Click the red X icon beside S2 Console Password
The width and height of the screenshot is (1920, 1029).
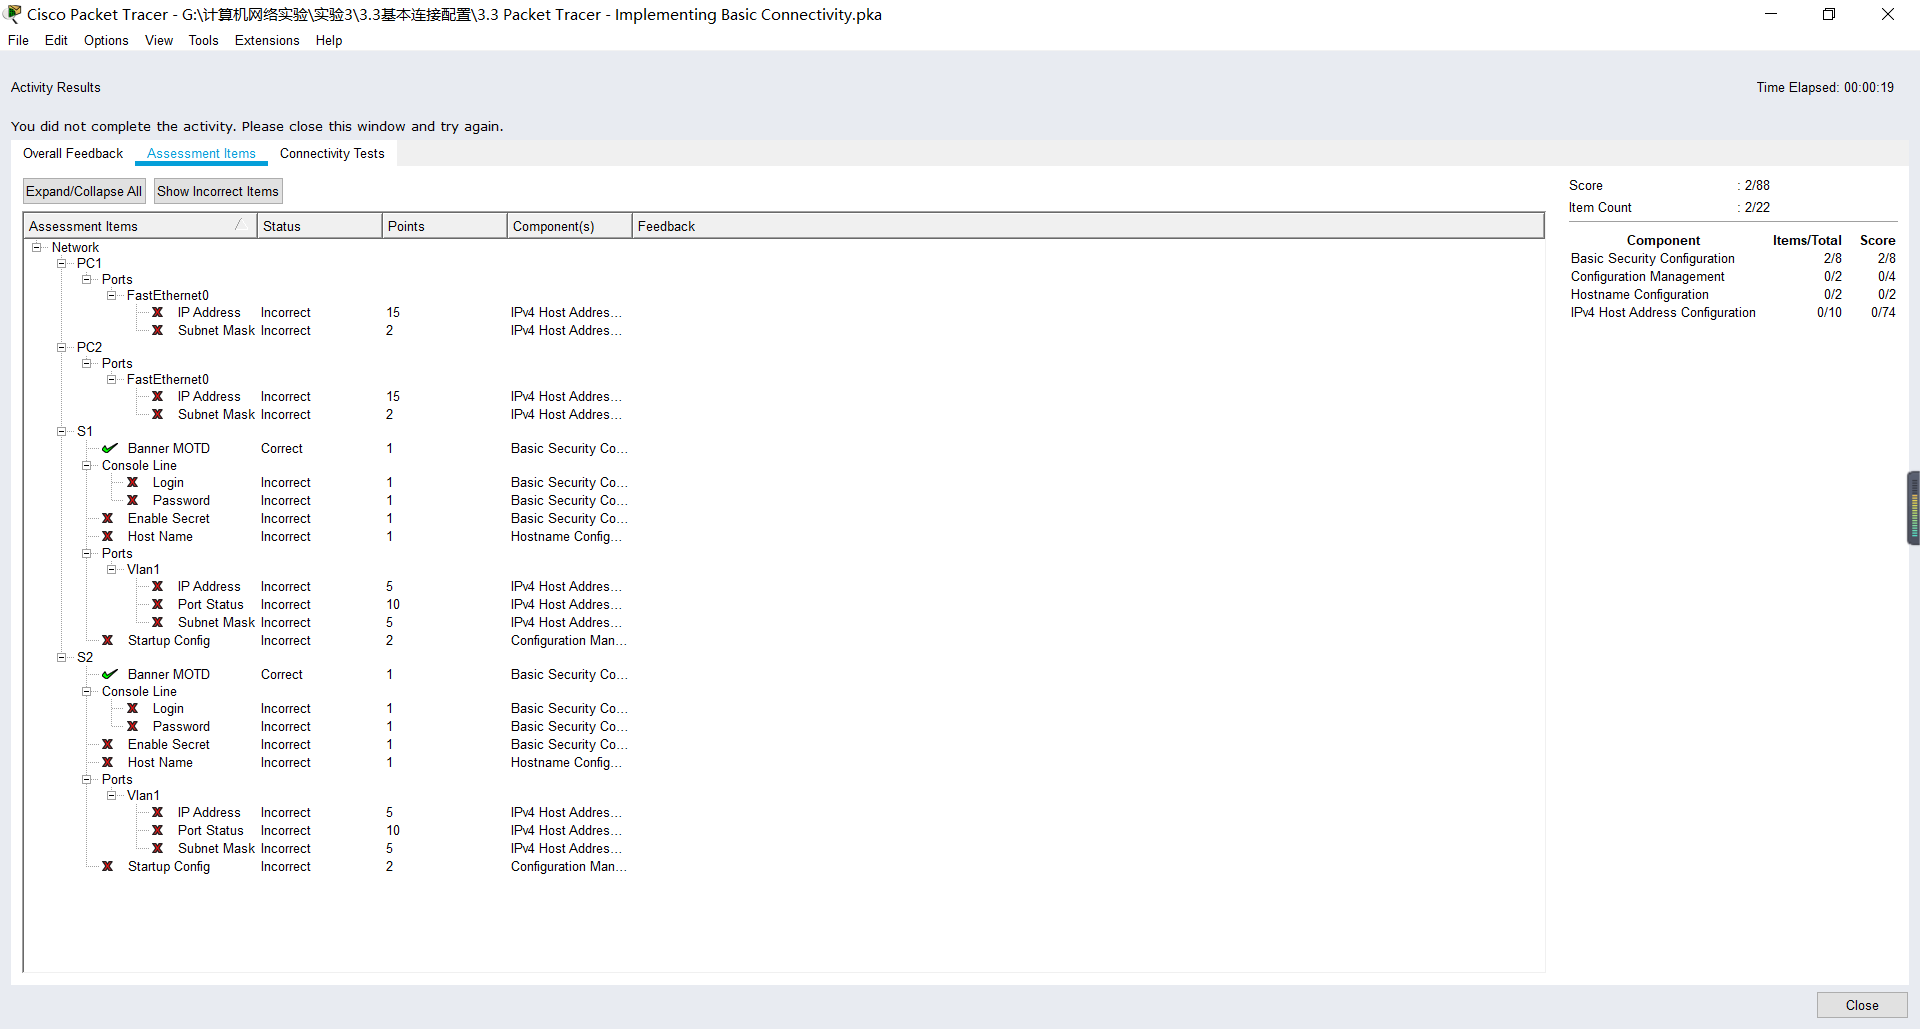tap(133, 727)
